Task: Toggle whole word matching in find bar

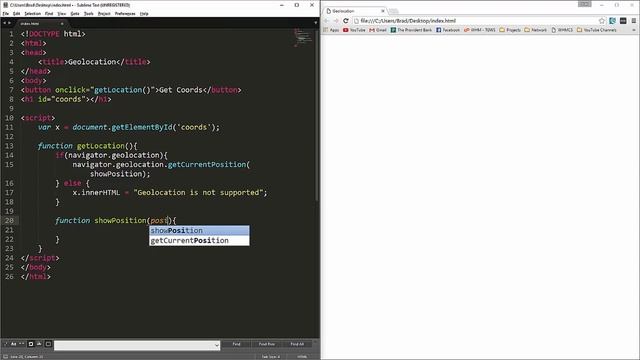Action: [22, 344]
